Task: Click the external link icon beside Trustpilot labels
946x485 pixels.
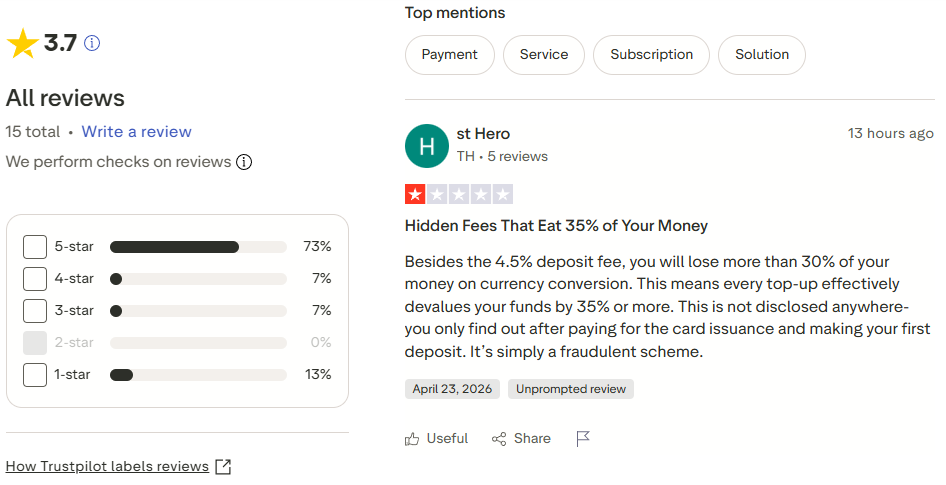Action: coord(224,467)
